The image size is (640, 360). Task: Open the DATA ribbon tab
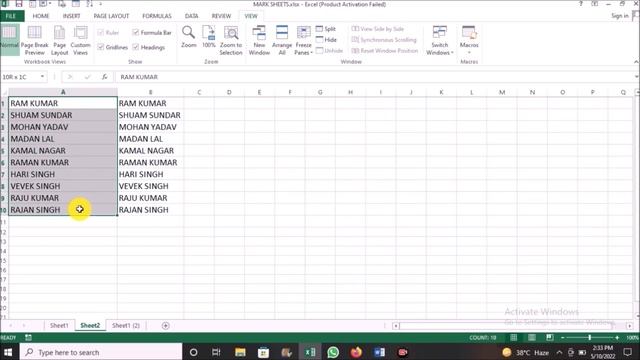[191, 16]
